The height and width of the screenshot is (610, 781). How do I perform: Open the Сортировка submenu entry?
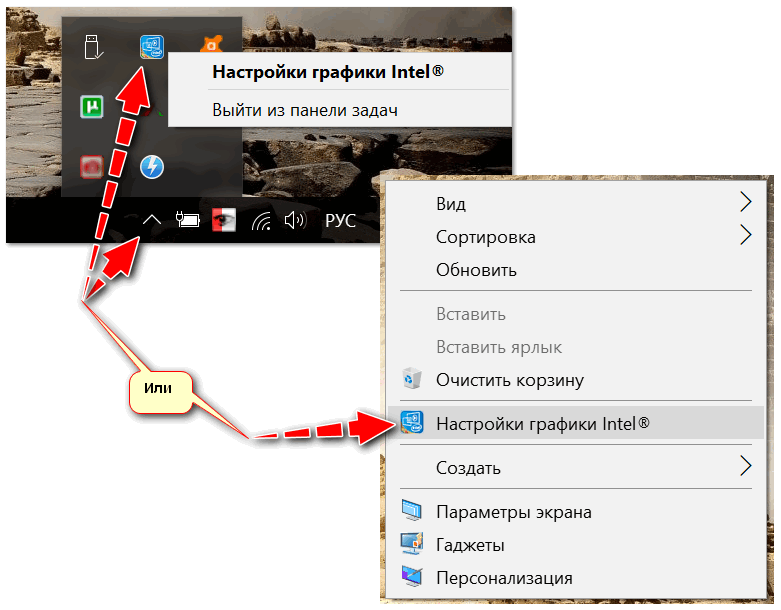[x=576, y=237]
